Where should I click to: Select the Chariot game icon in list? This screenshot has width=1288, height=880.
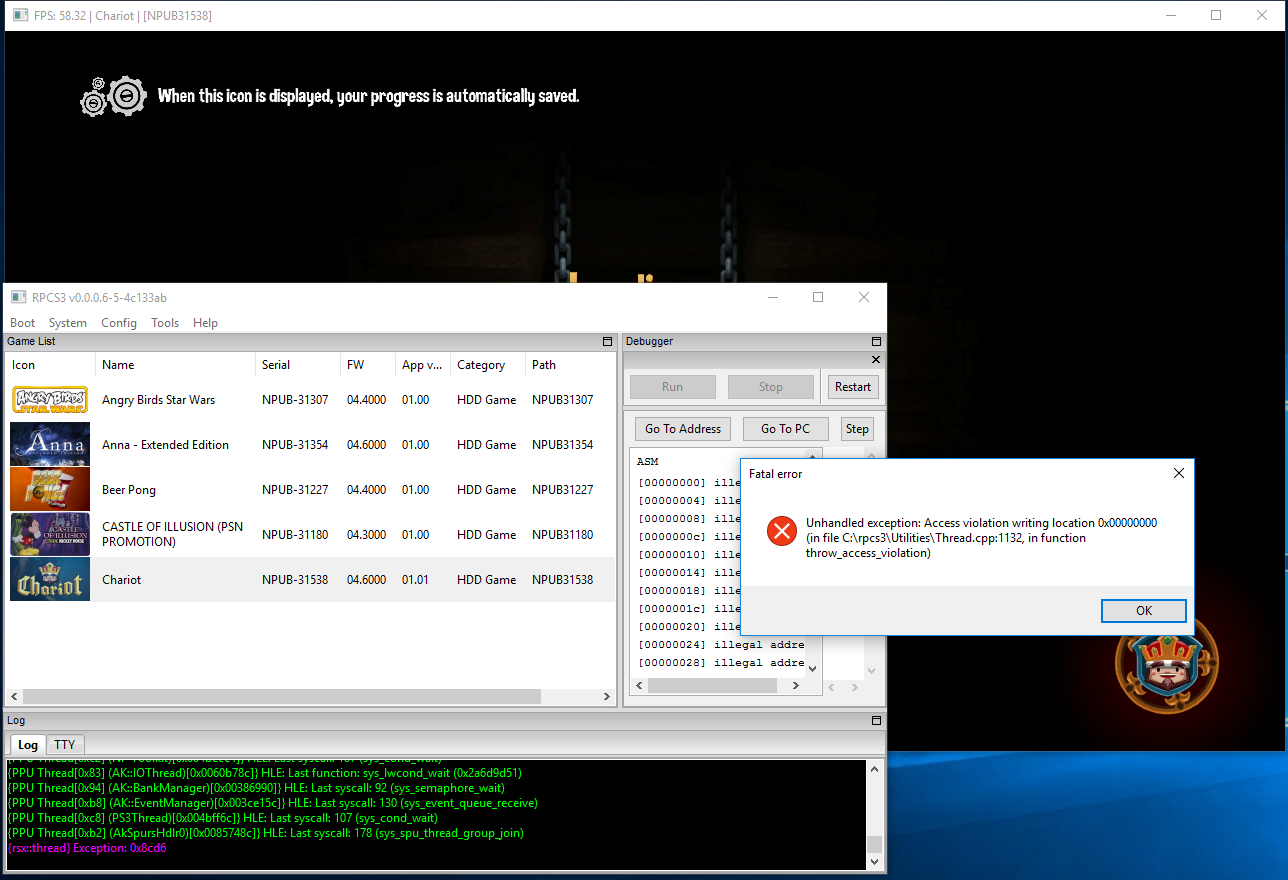[50, 580]
